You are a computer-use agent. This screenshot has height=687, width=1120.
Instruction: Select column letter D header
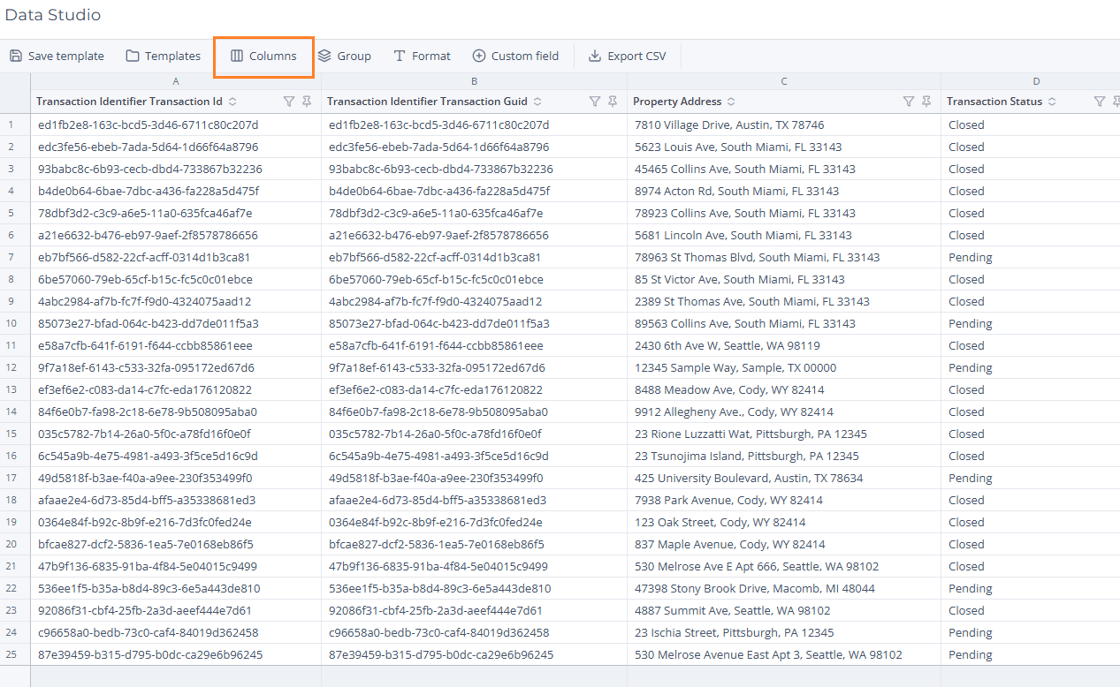click(1036, 81)
